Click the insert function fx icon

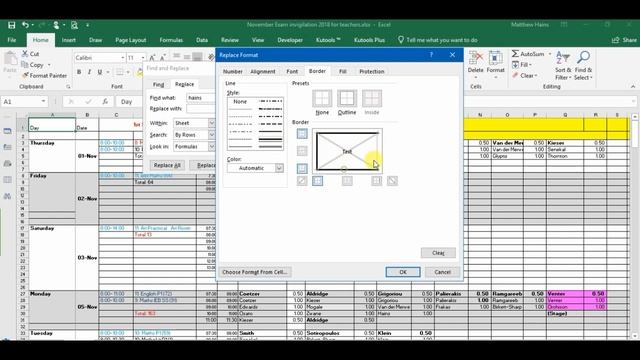105,102
